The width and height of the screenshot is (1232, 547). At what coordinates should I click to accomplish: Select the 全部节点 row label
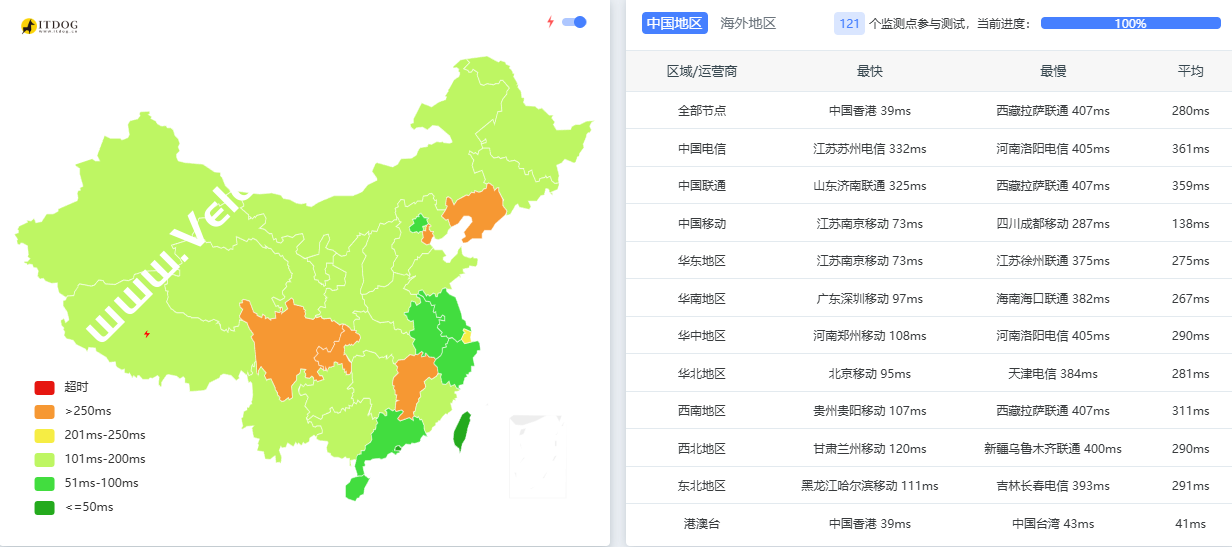702,110
